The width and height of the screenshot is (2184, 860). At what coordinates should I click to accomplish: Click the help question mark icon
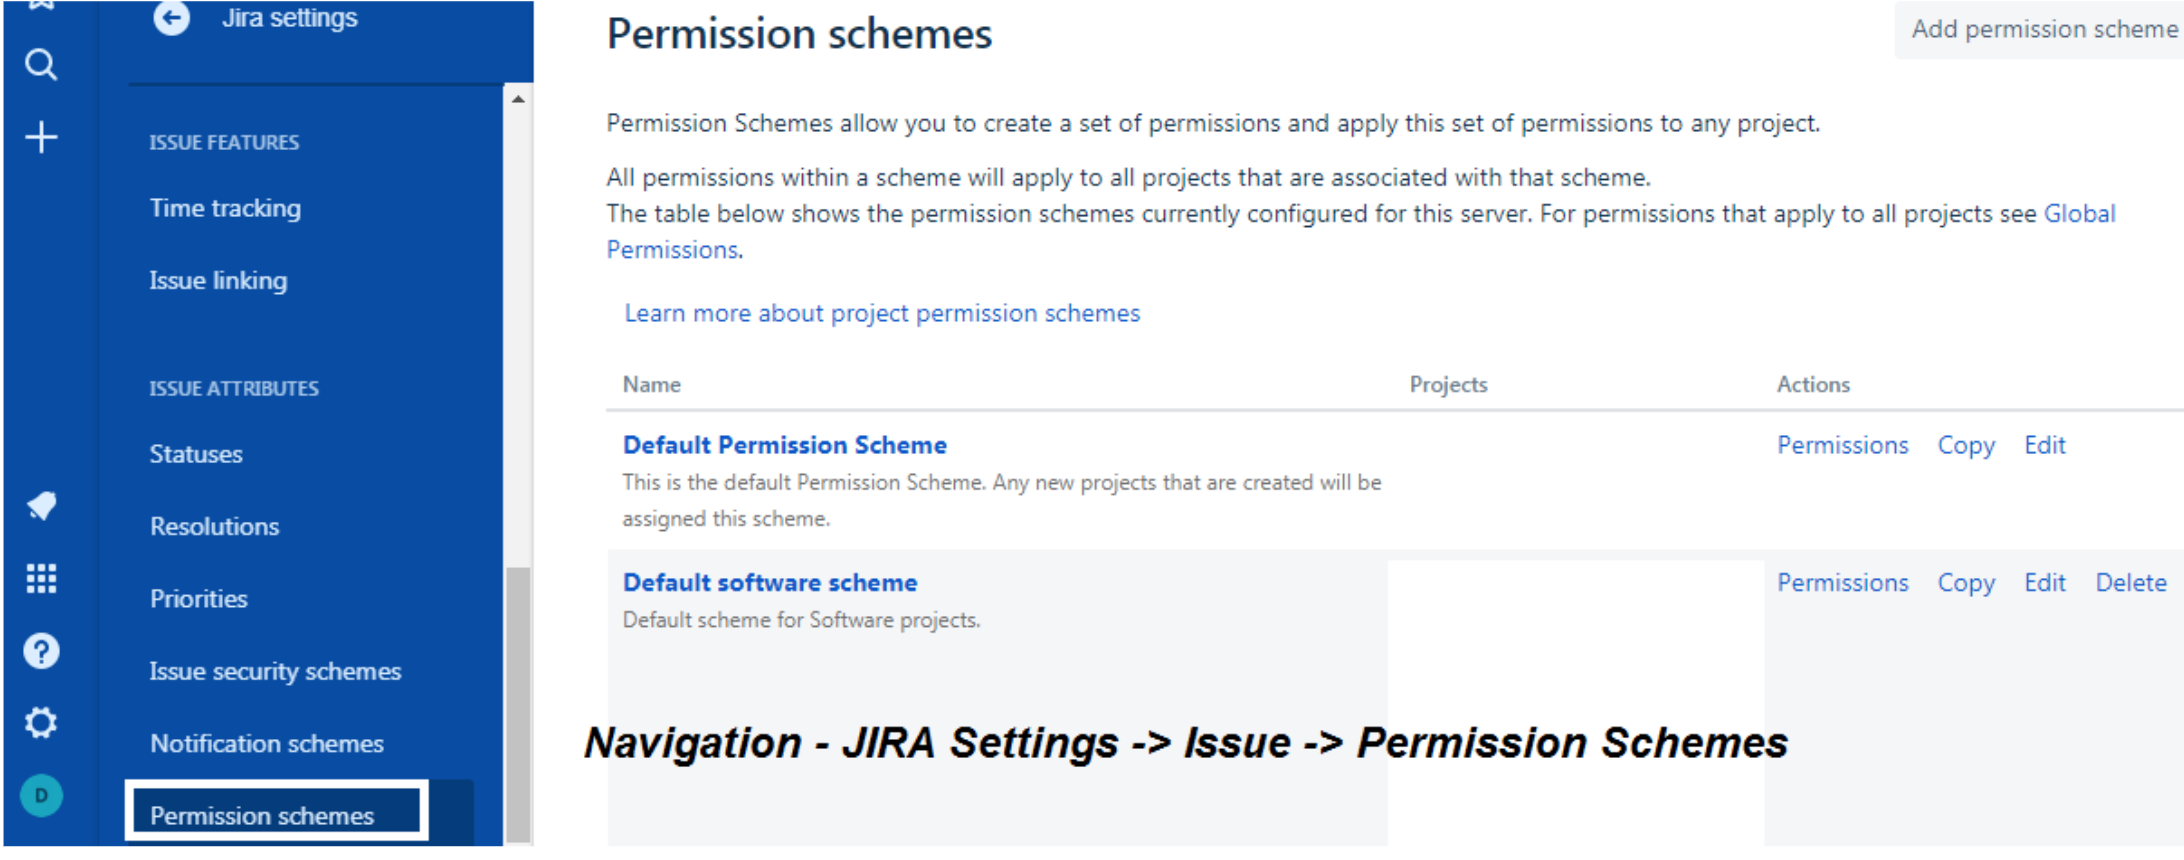pyautogui.click(x=41, y=651)
